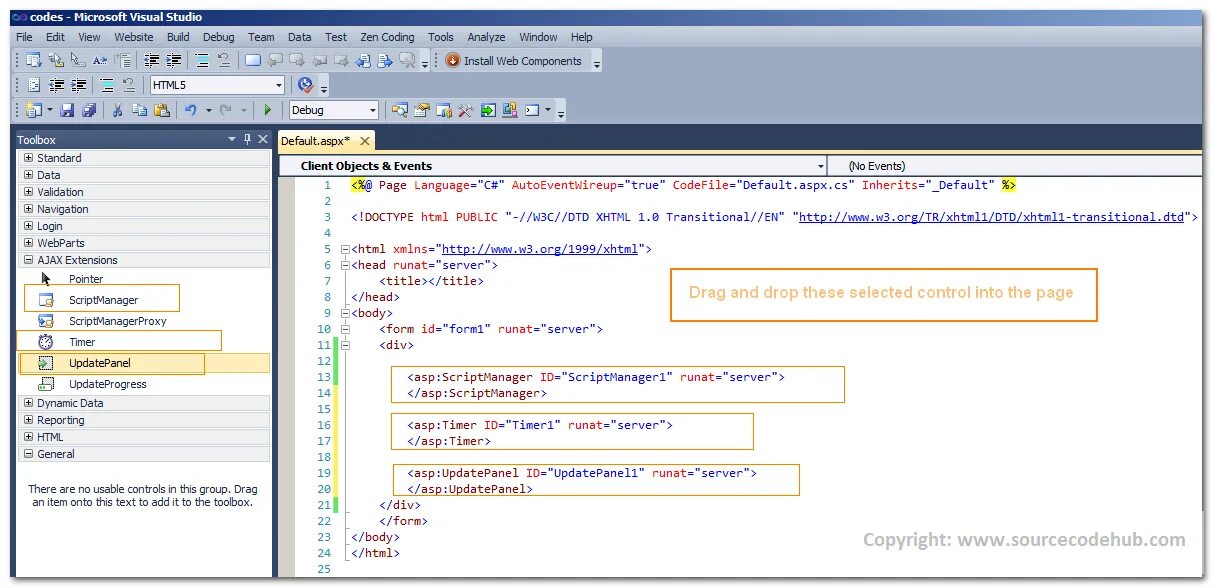This screenshot has width=1213, height=588.
Task: Open the Zen Coding menu
Action: 387,37
